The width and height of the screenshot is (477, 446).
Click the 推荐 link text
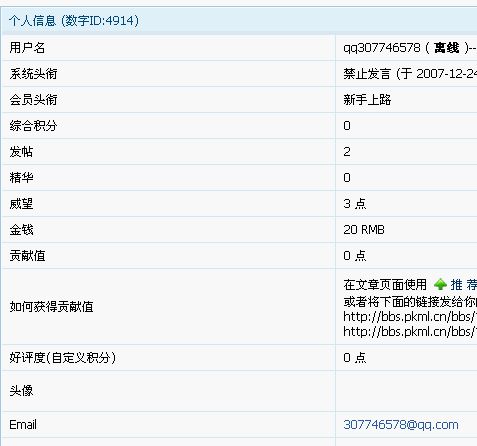[464, 285]
